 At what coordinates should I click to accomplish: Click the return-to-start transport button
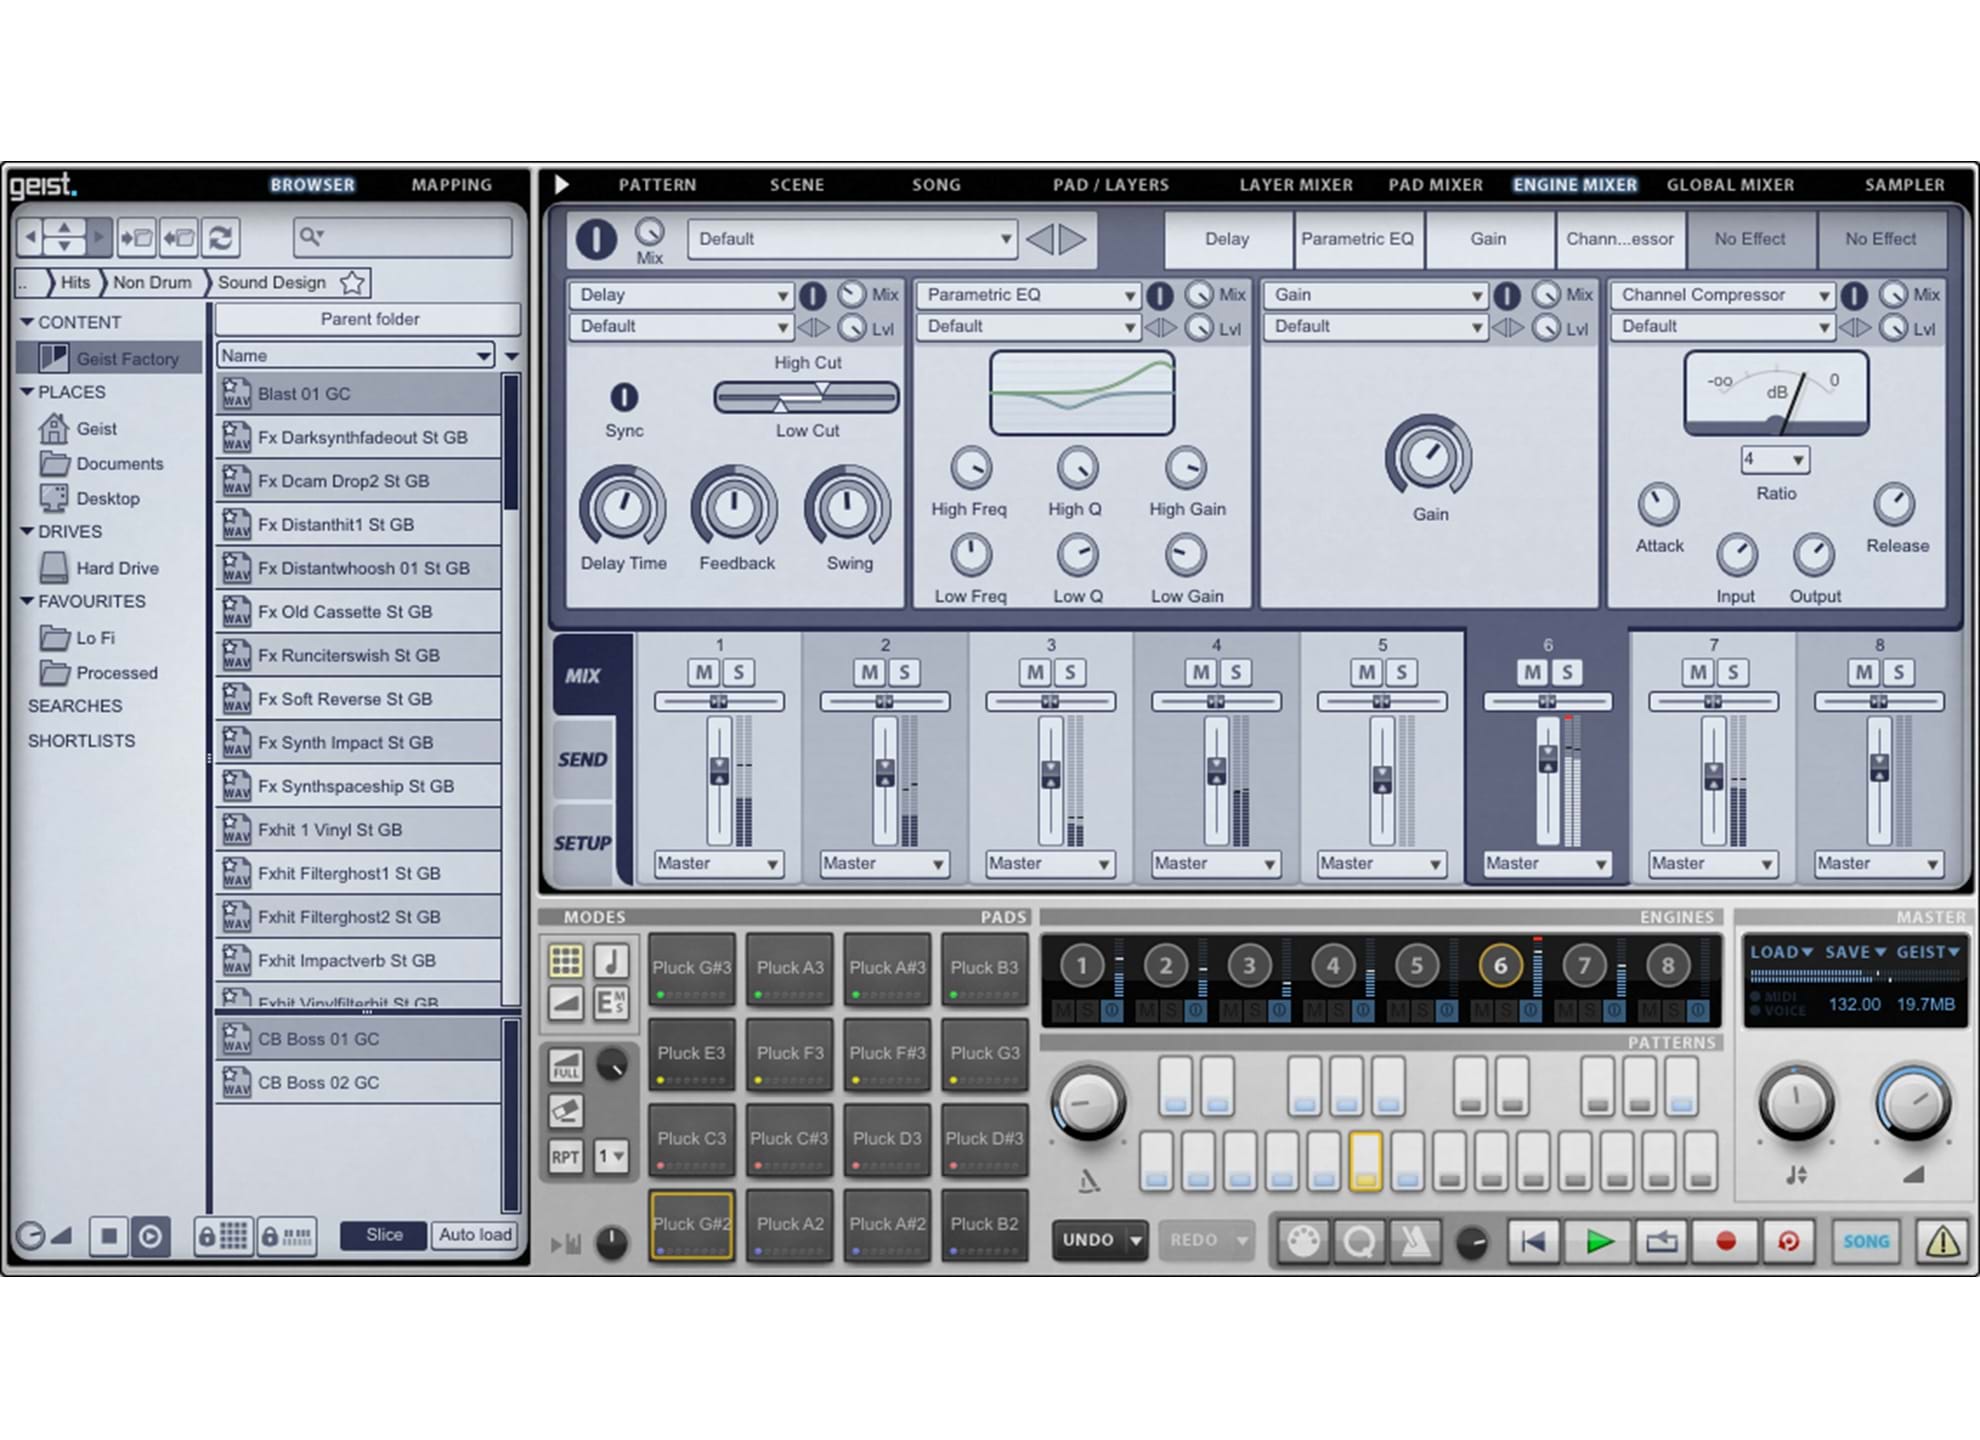pyautogui.click(x=1532, y=1241)
